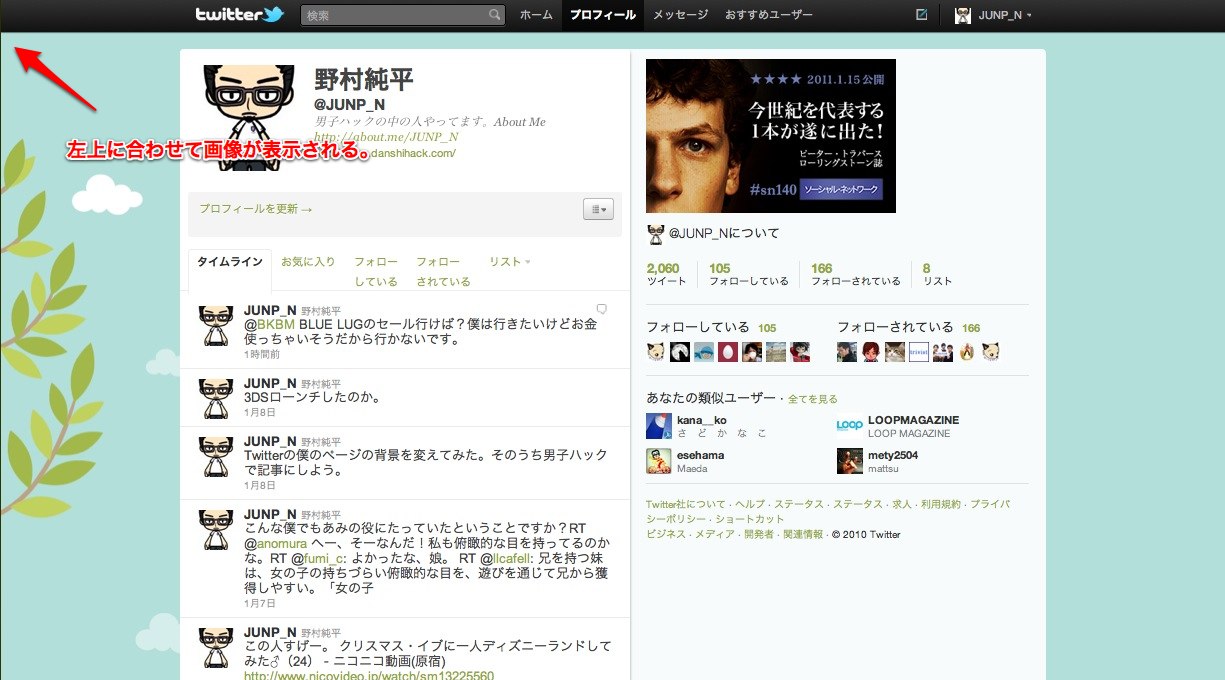Click the avatar beside the BLUE LUG tweet

[216, 325]
